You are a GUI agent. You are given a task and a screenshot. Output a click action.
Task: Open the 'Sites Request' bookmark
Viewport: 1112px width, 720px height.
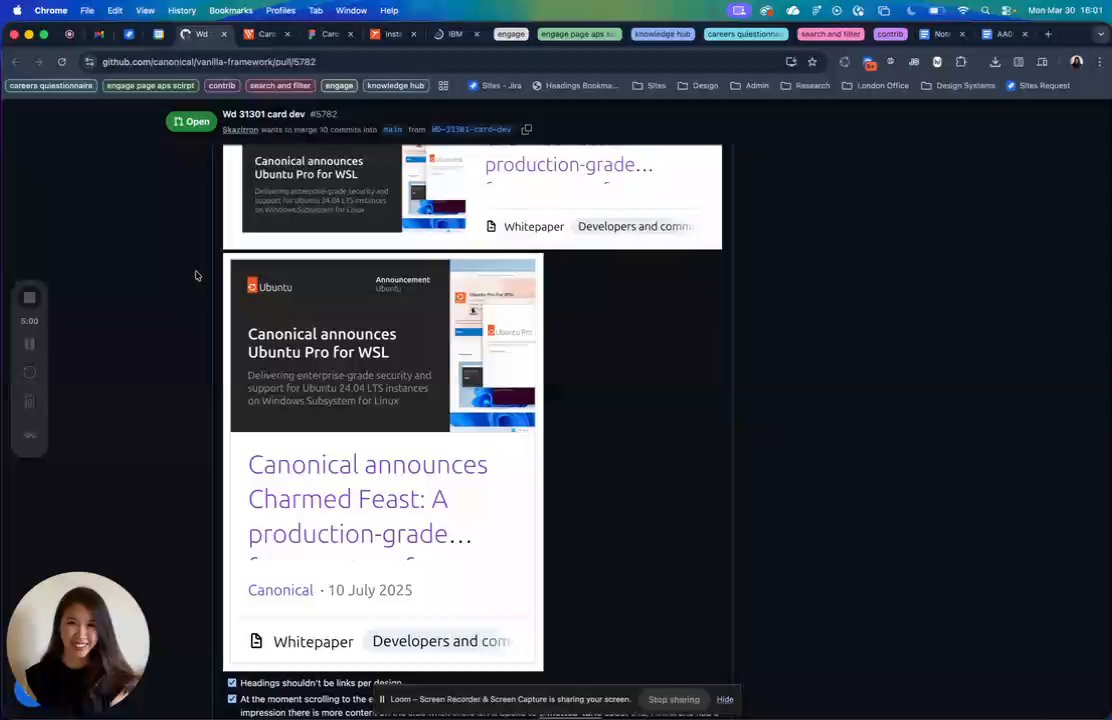1038,86
